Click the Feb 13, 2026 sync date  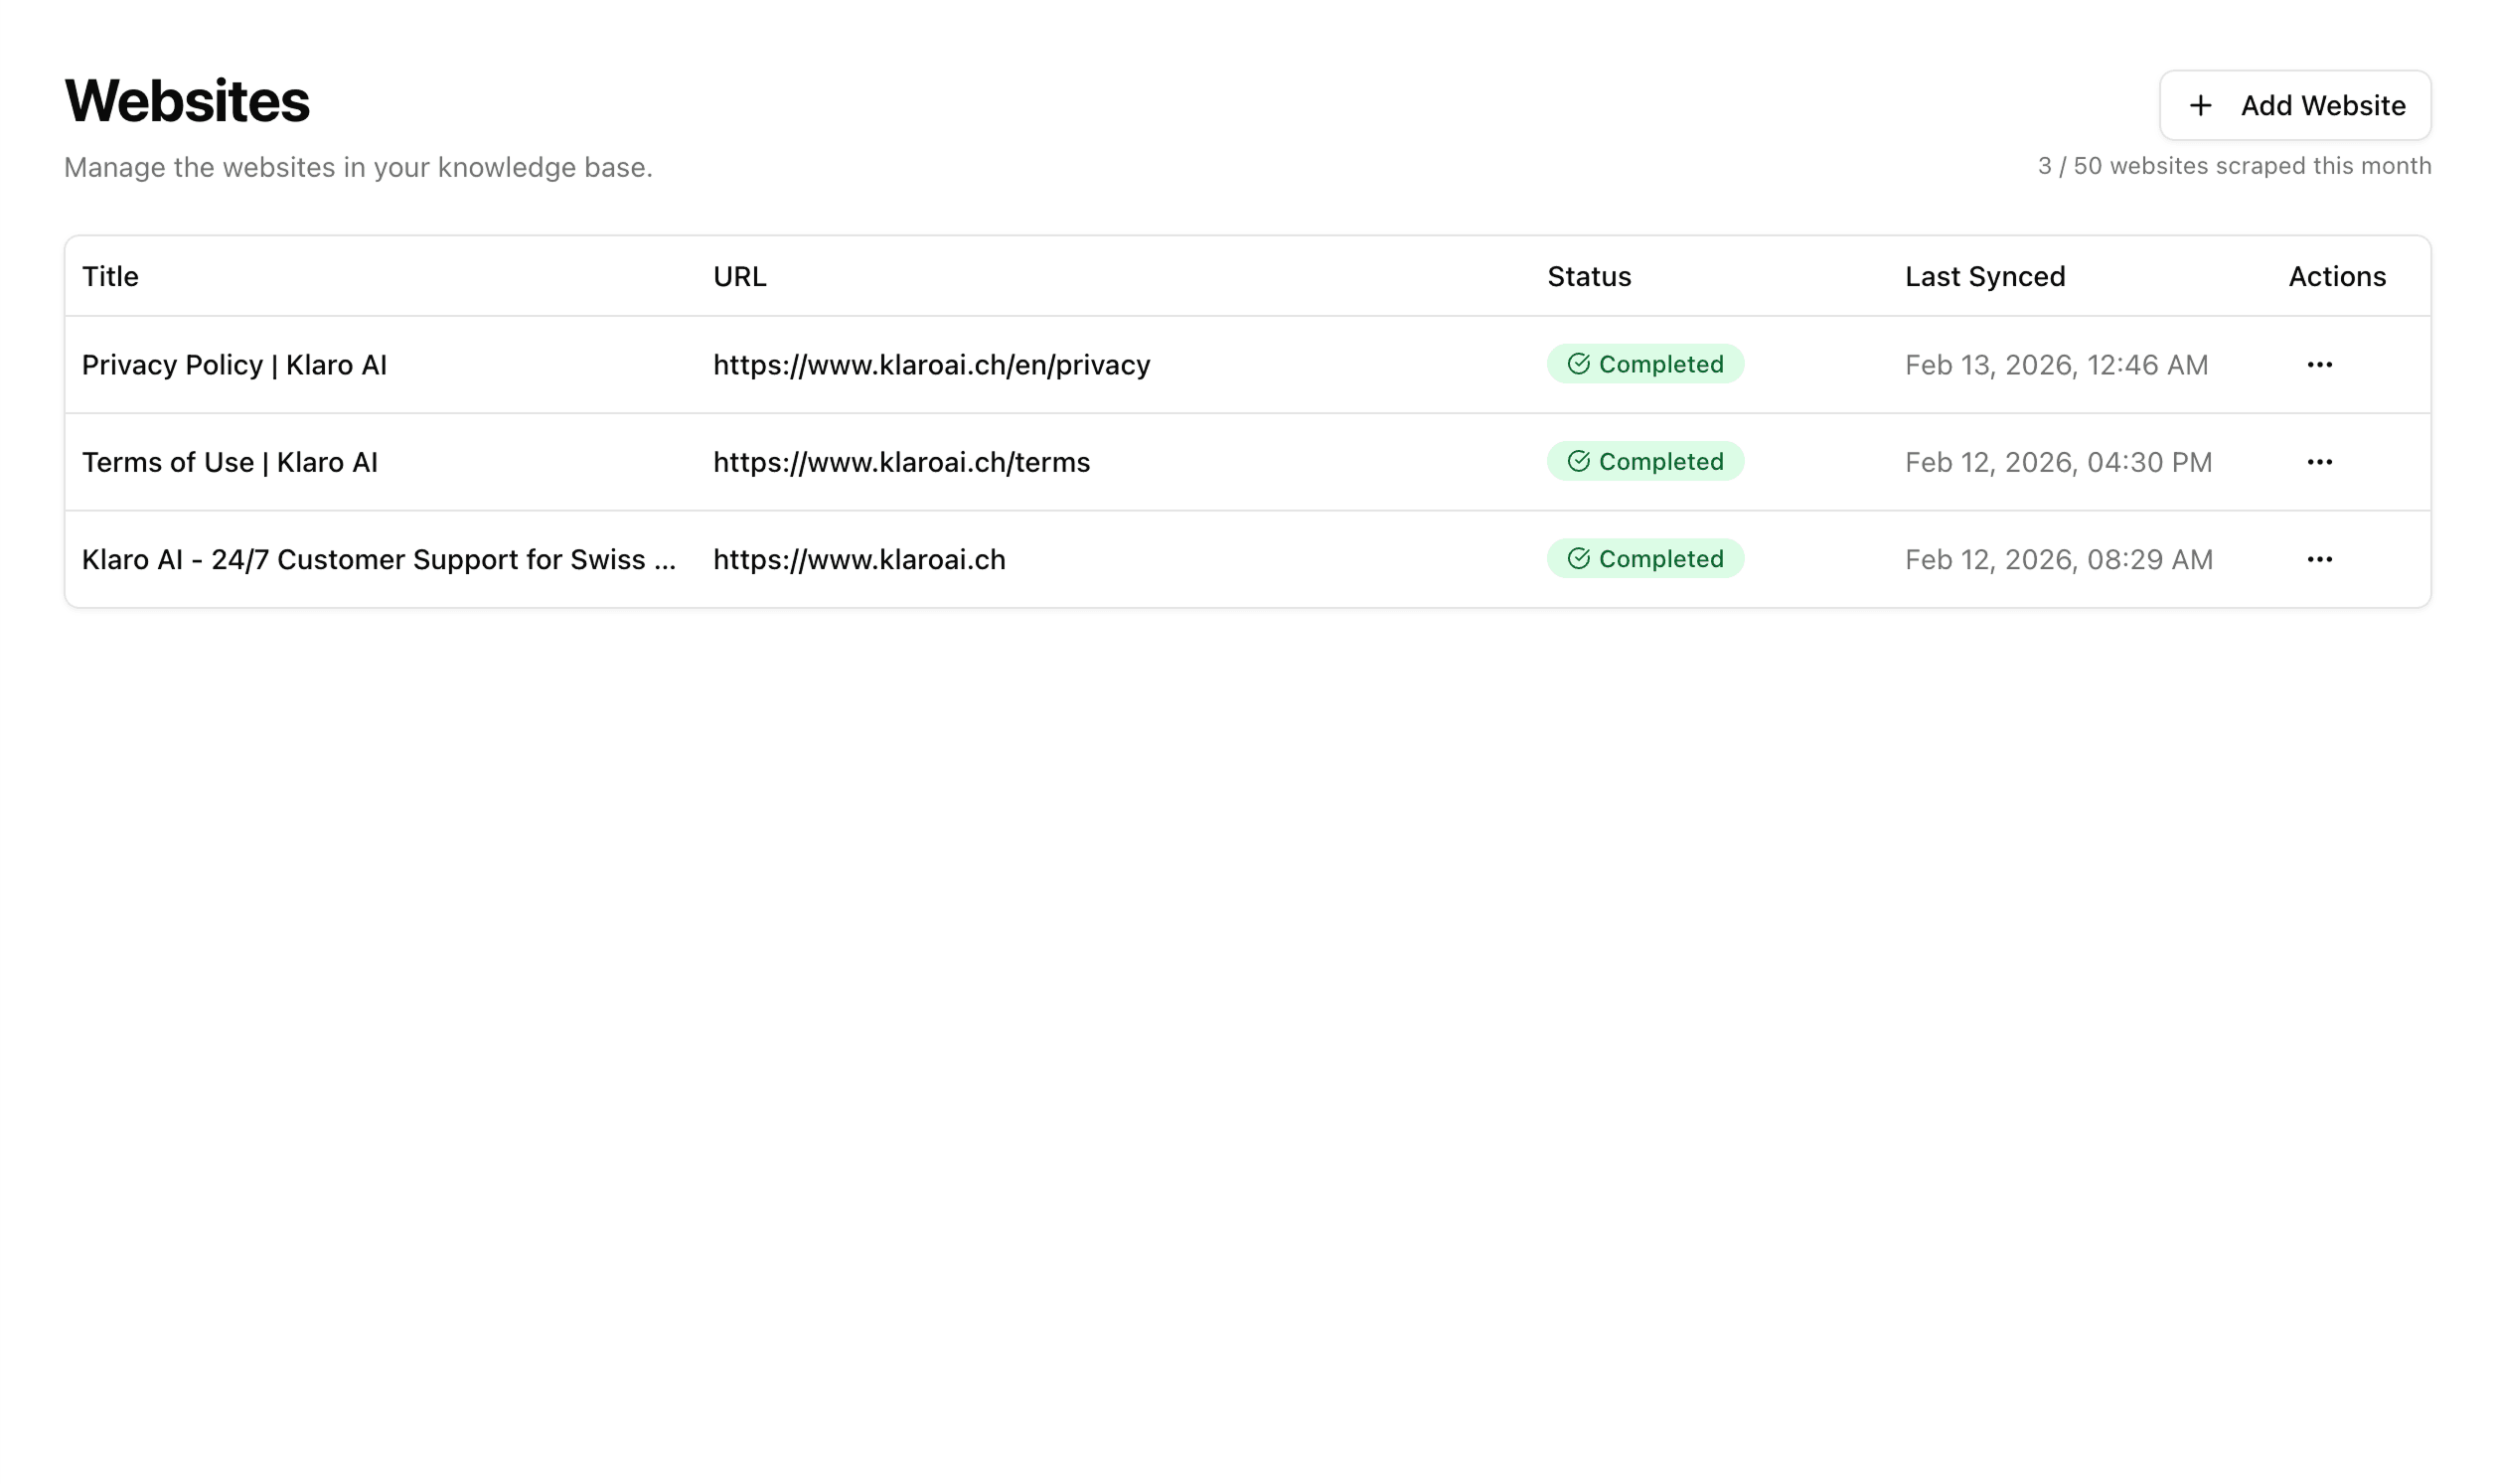(x=2056, y=365)
